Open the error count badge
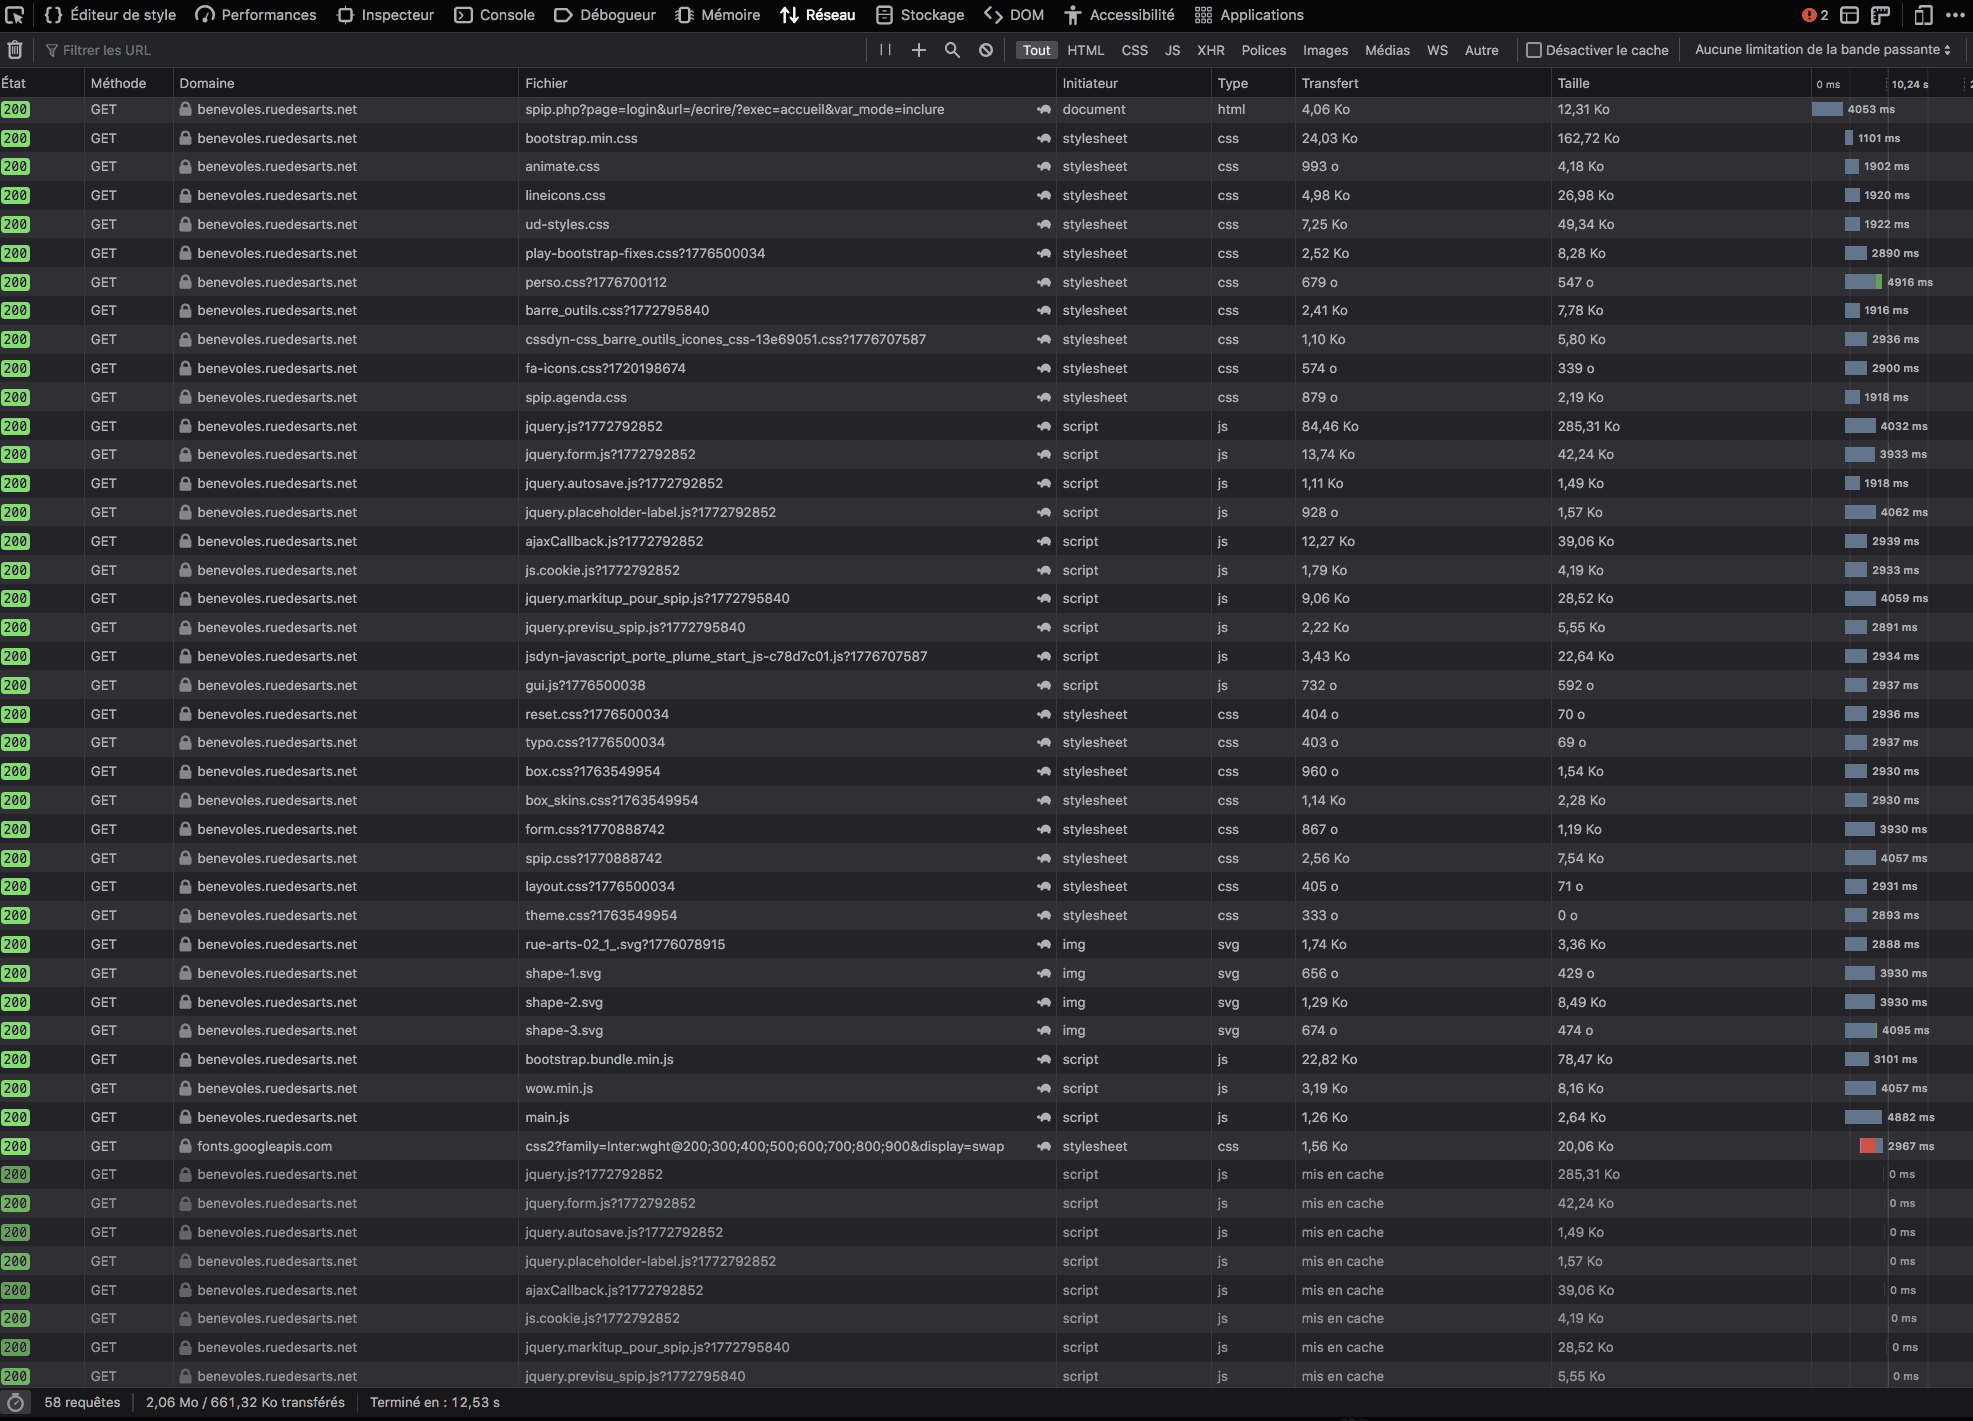The width and height of the screenshot is (1973, 1421). click(1815, 15)
